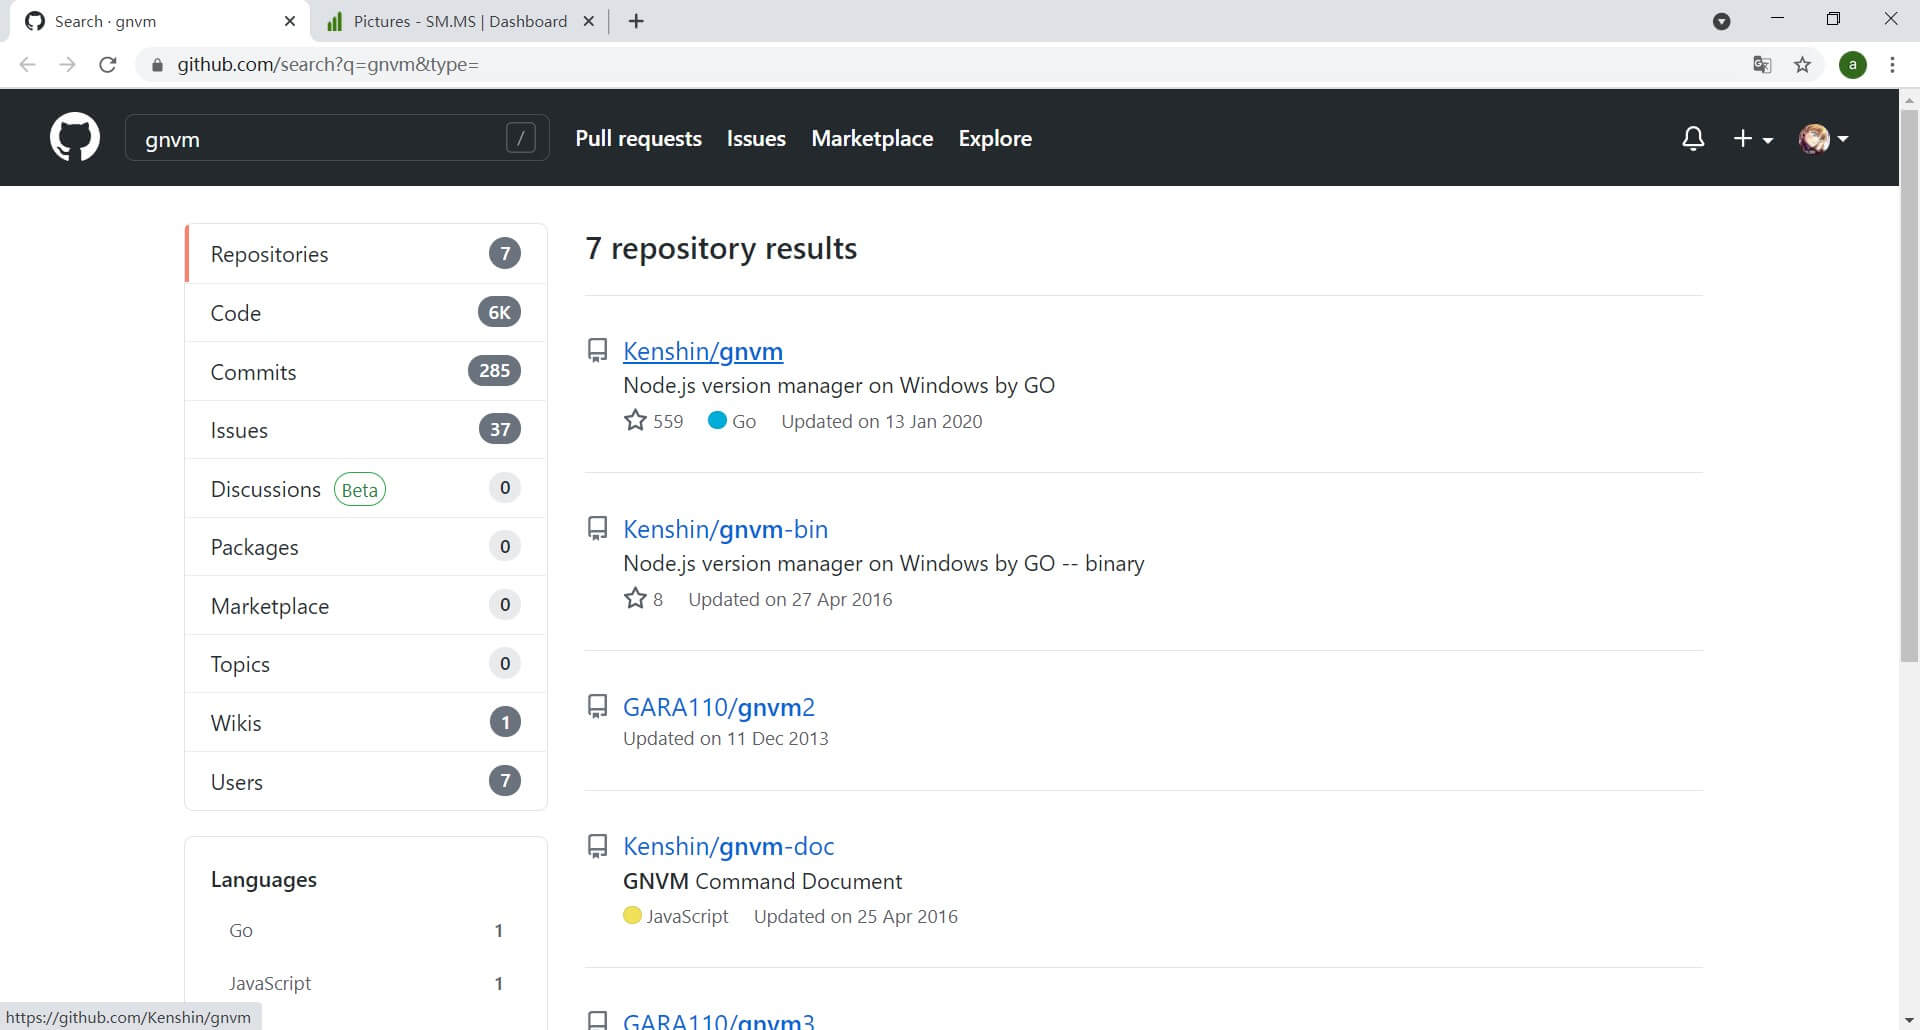
Task: Click the repository icon beside Kenshin/gnvm
Action: (597, 350)
